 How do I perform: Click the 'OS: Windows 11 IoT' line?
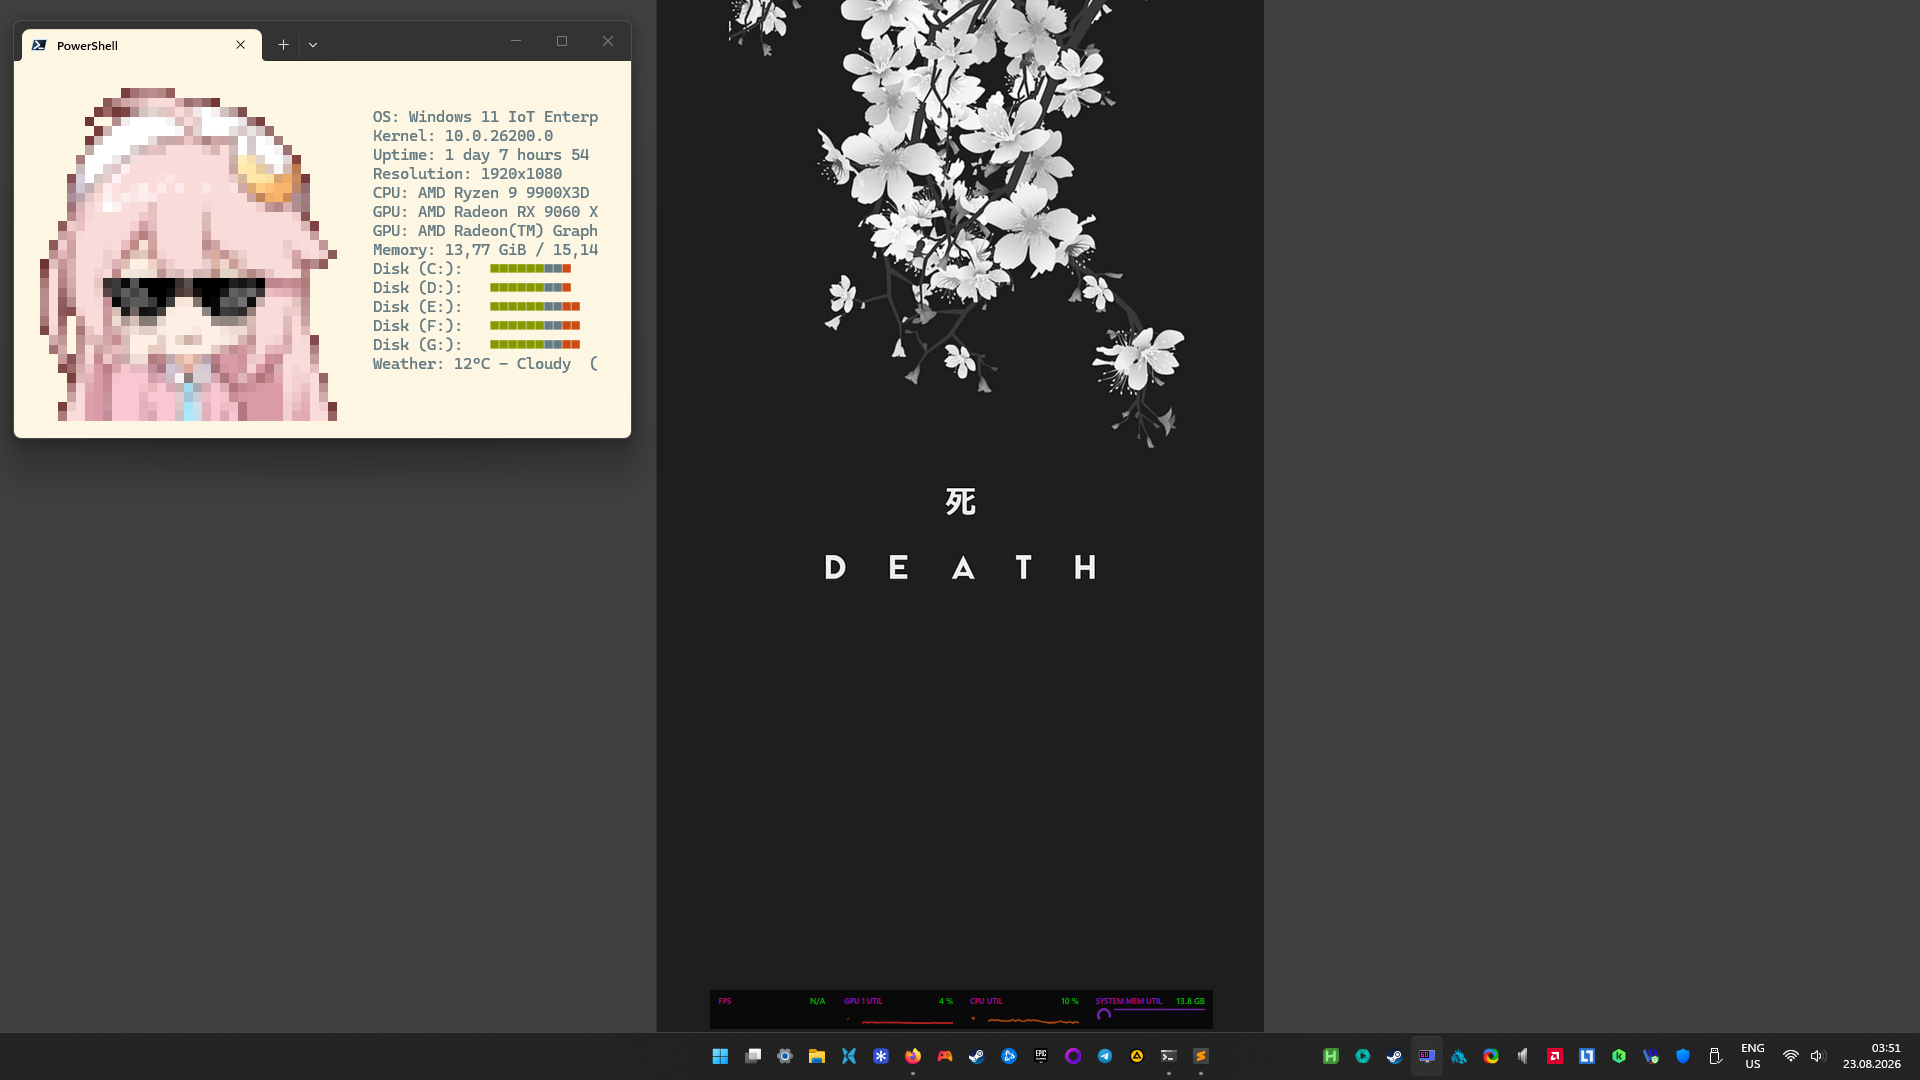coord(486,117)
